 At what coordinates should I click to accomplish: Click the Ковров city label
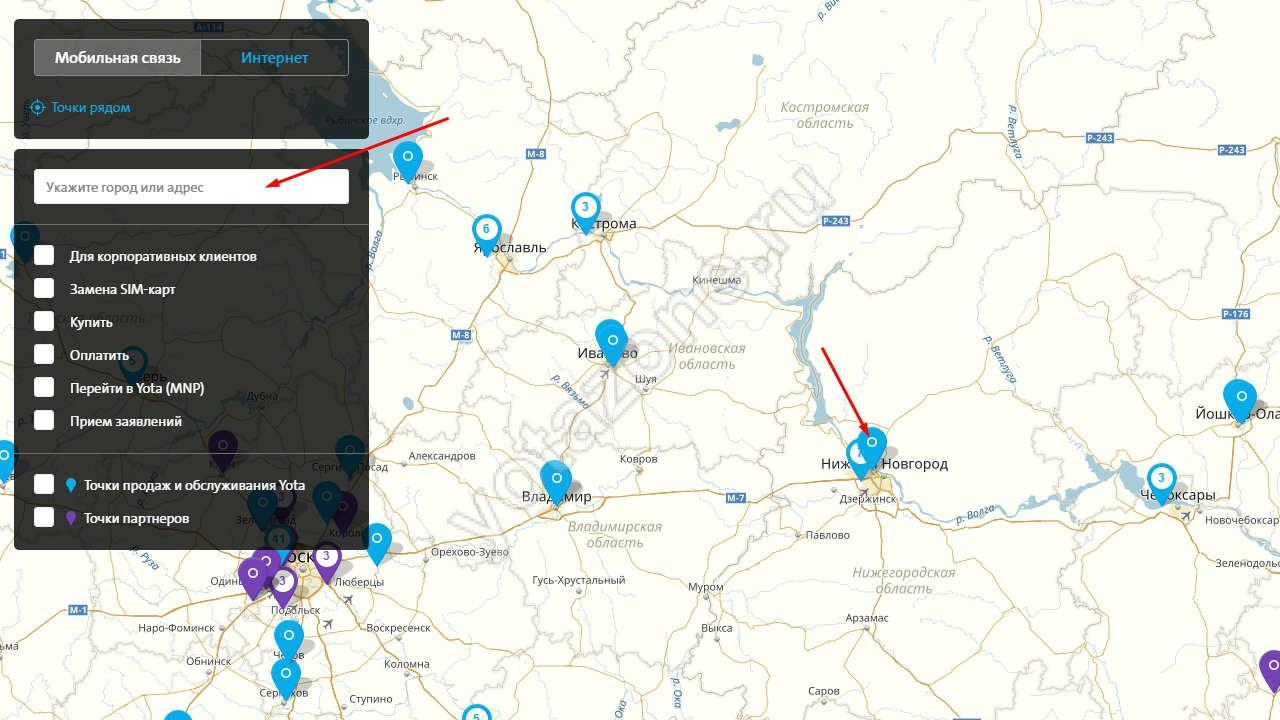639,459
